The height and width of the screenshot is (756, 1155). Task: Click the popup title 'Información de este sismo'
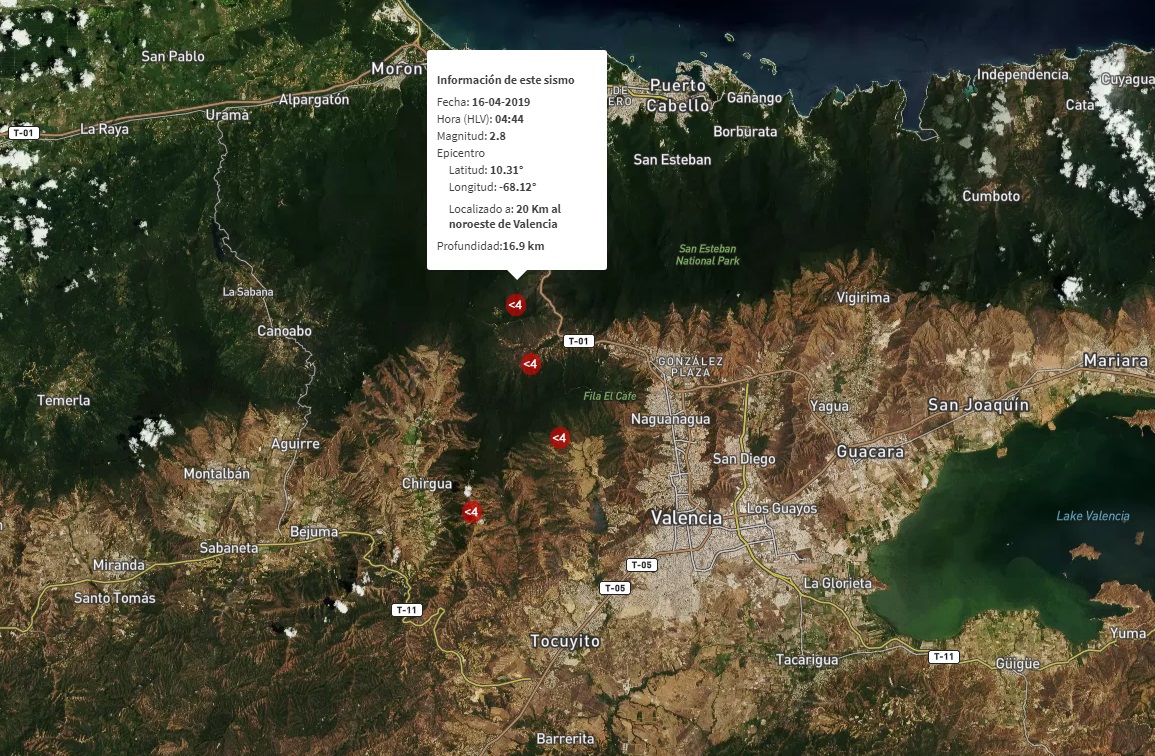(506, 80)
